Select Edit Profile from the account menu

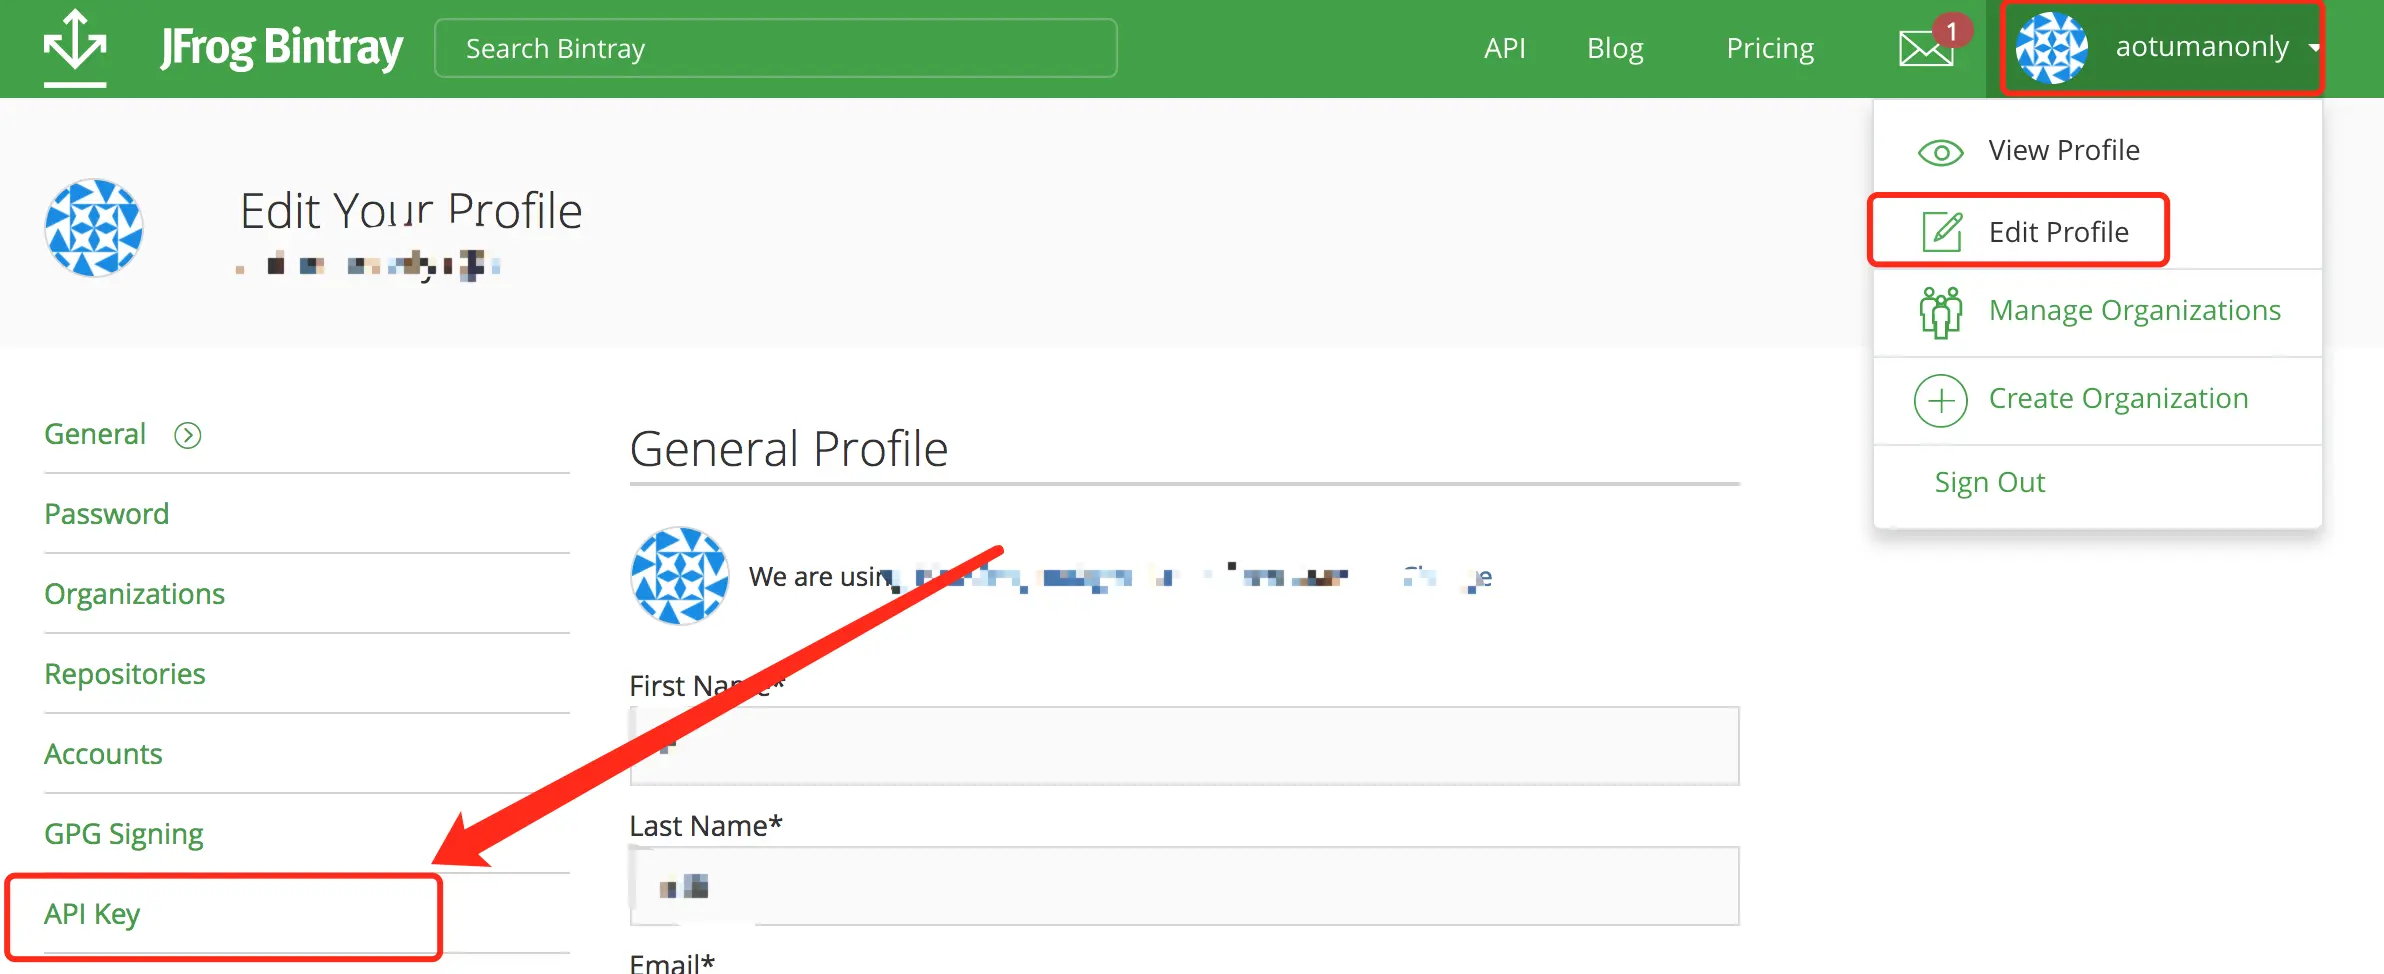pos(2059,232)
